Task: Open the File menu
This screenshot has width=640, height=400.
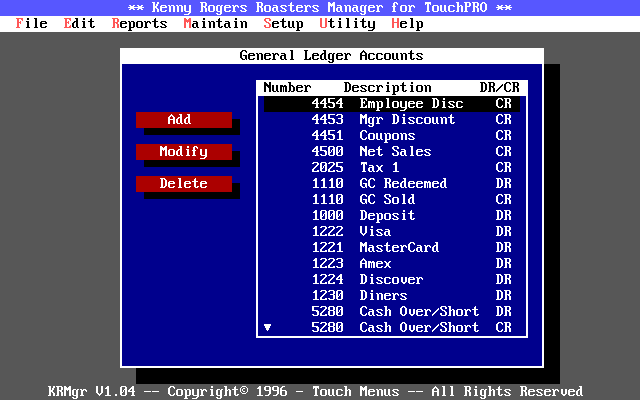Action: 31,24
